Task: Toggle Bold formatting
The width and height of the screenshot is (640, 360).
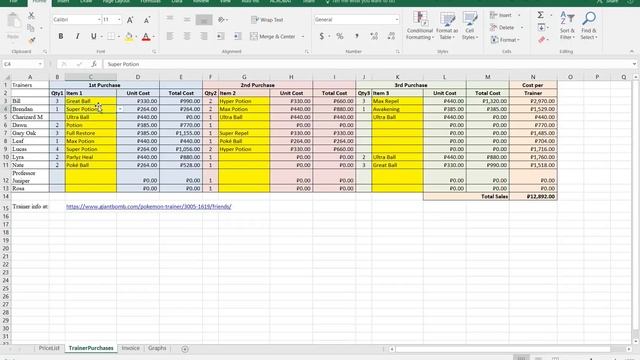Action: click(x=61, y=36)
